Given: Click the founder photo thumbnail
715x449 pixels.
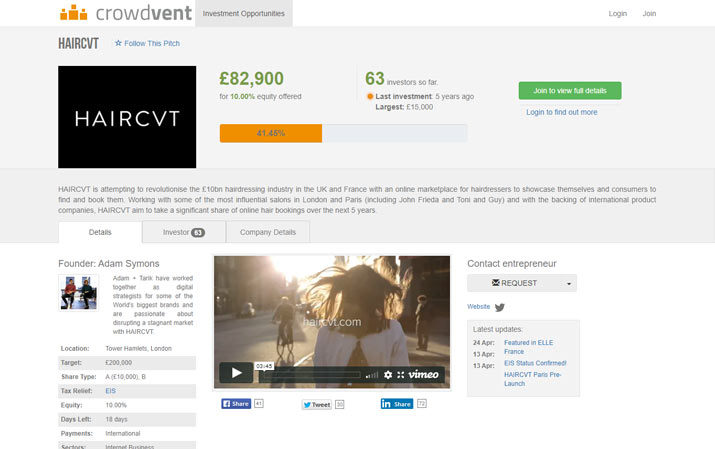Looking at the screenshot, I should click(78, 293).
